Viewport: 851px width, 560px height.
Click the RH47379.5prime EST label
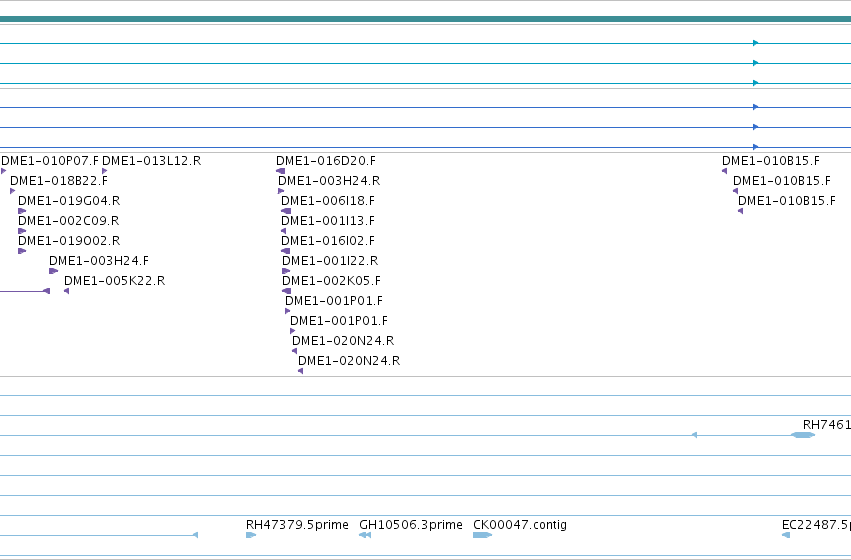pyautogui.click(x=297, y=525)
